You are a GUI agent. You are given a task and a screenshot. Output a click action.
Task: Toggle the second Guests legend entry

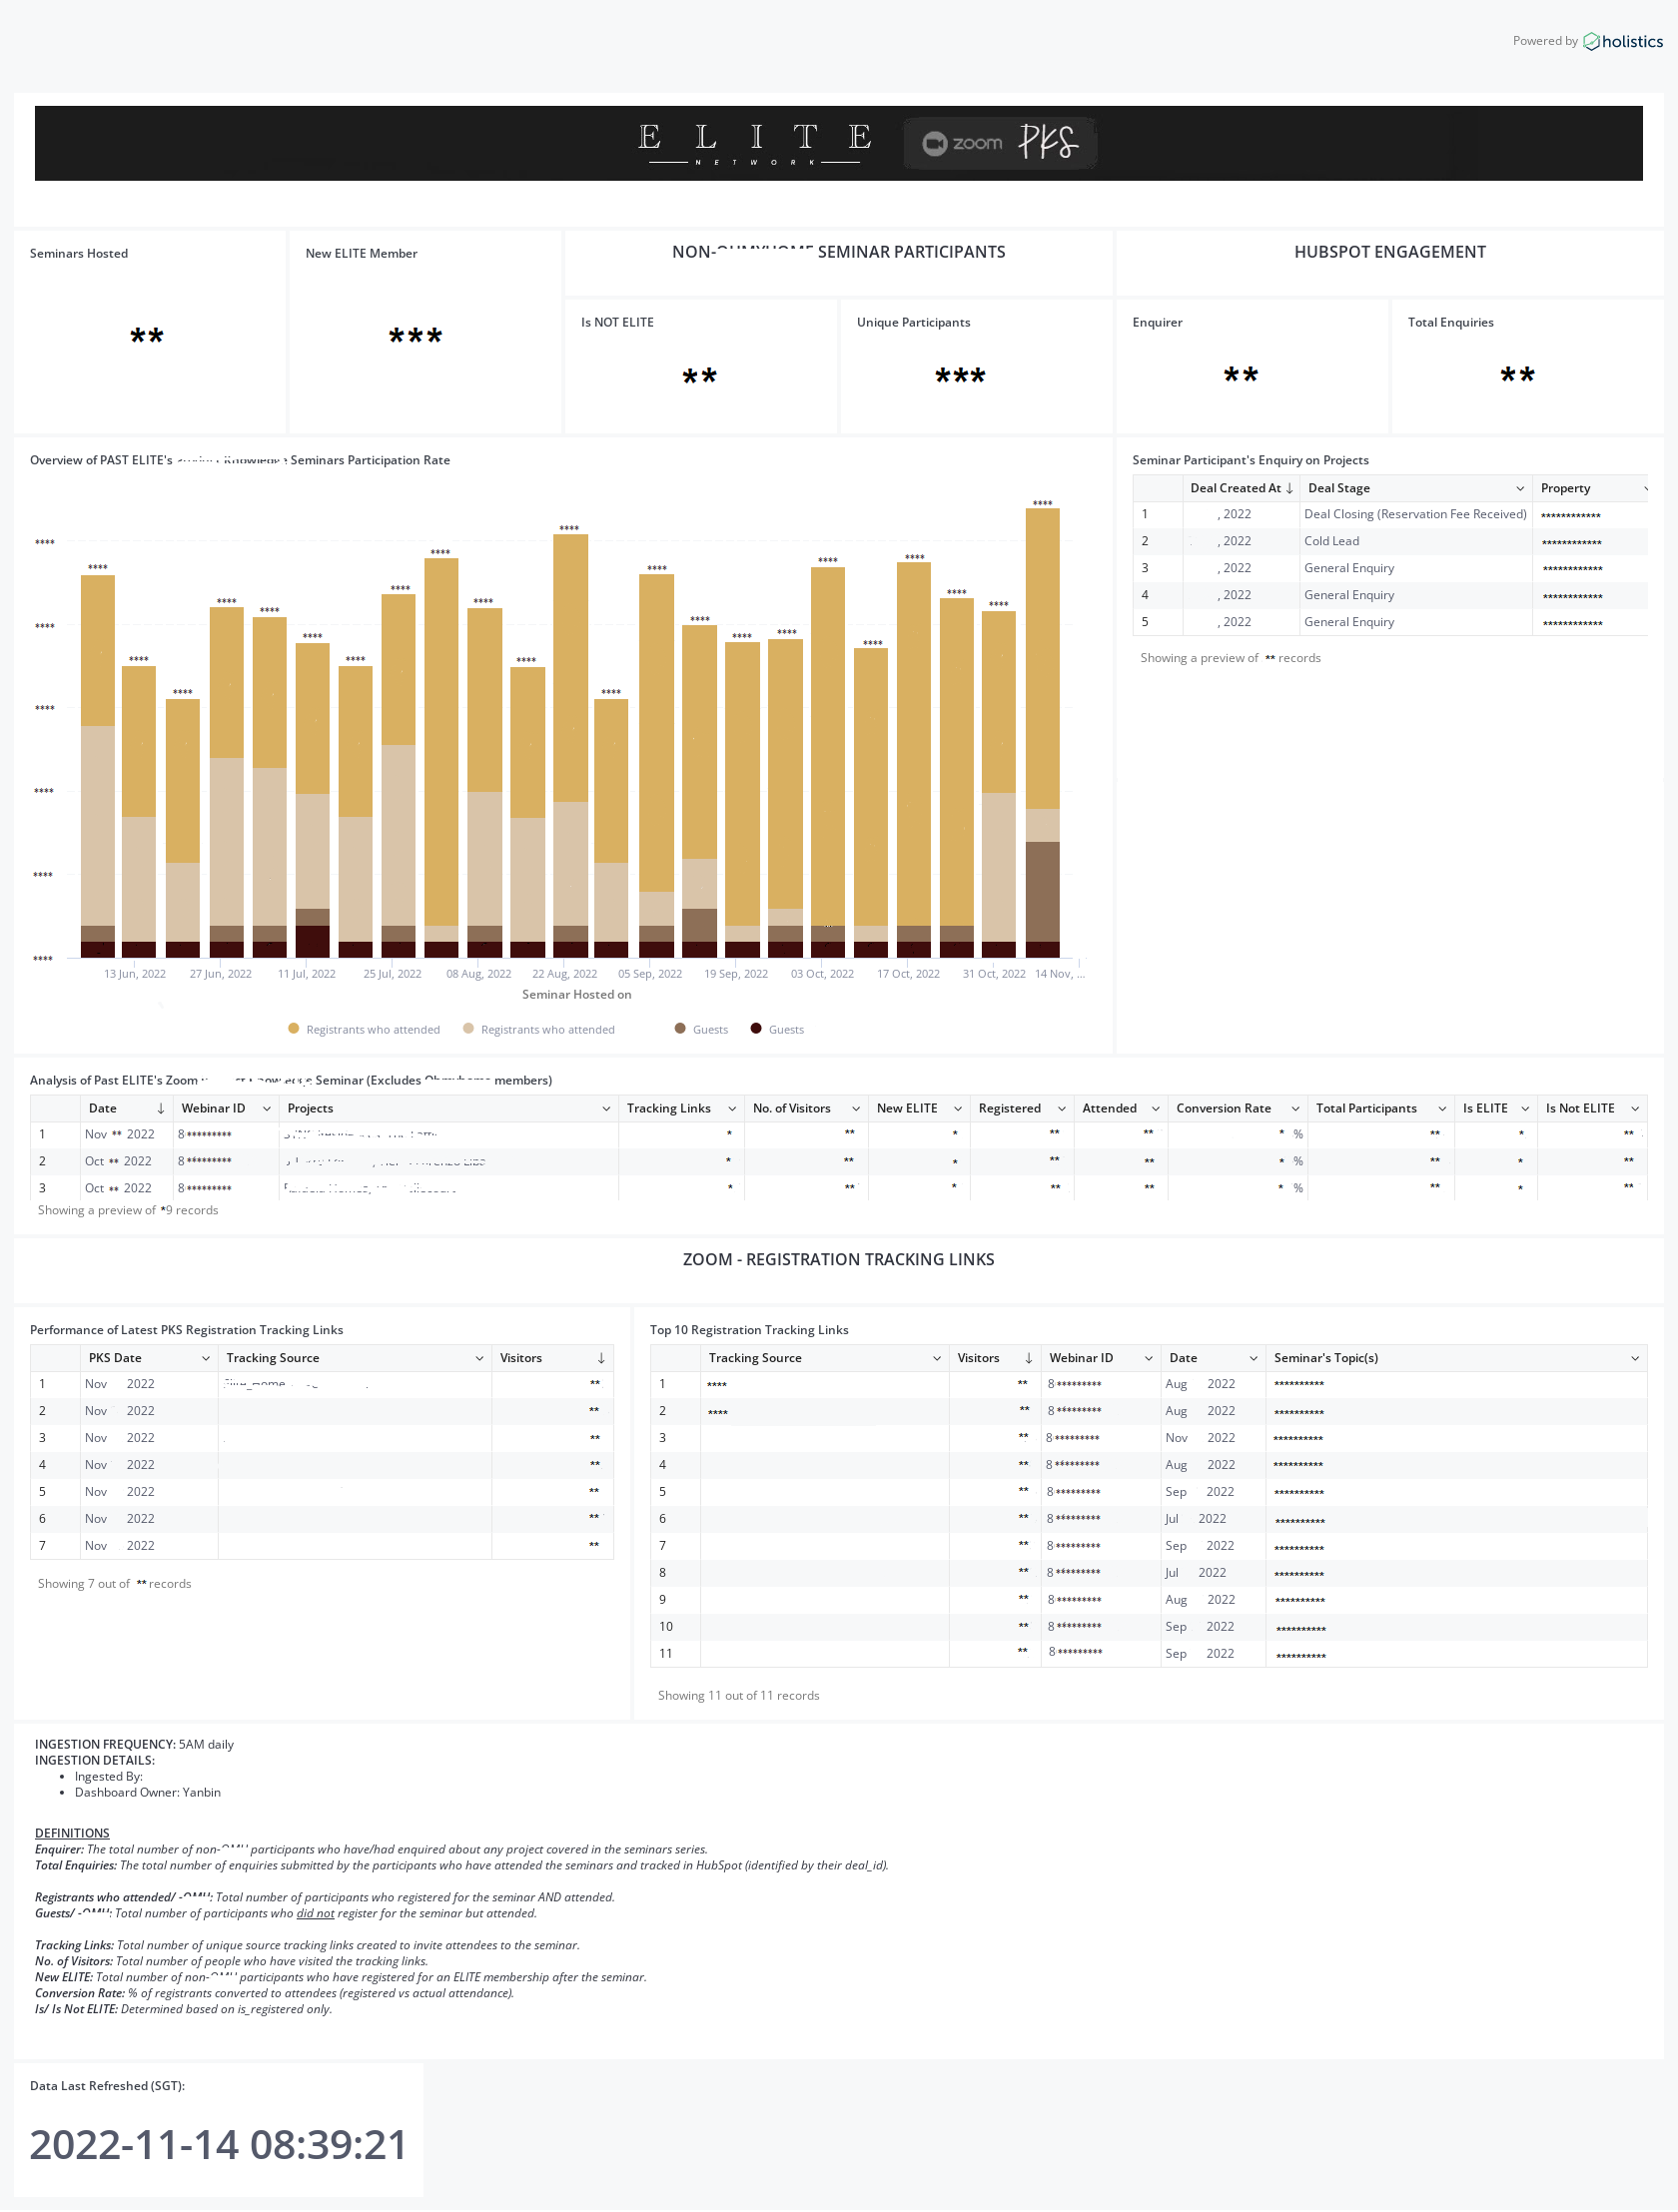787,1029
